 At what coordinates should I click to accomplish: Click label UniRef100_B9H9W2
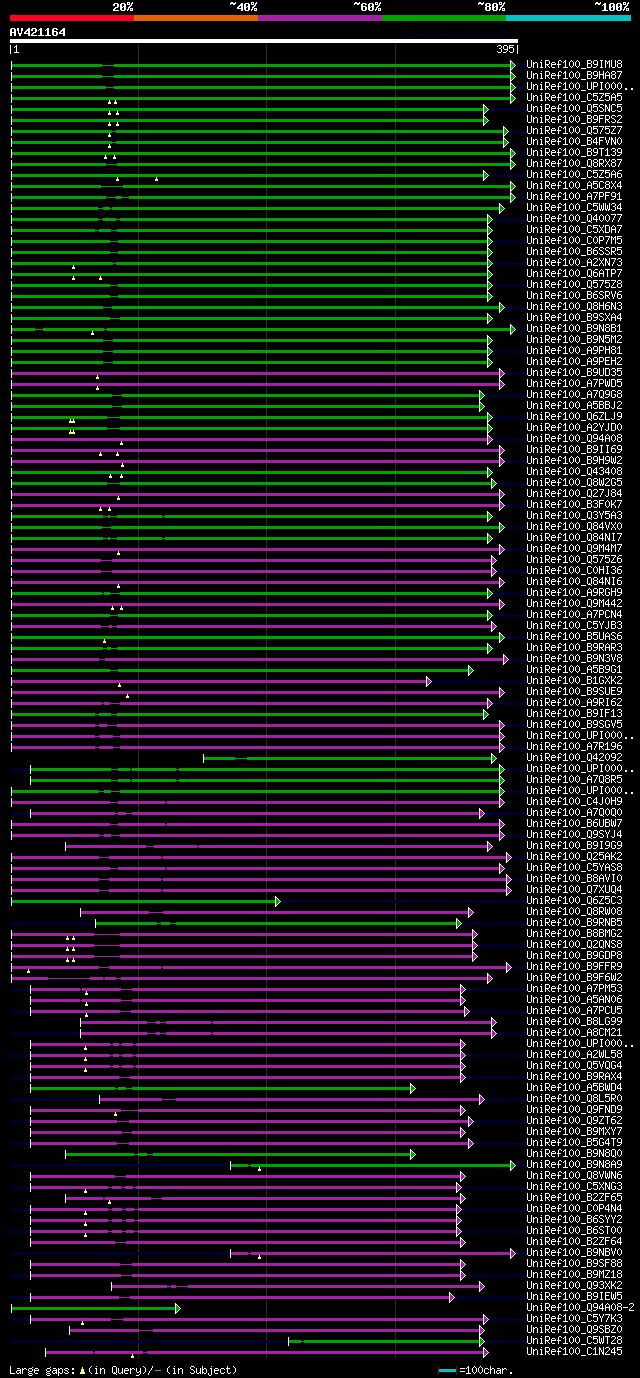tap(574, 460)
